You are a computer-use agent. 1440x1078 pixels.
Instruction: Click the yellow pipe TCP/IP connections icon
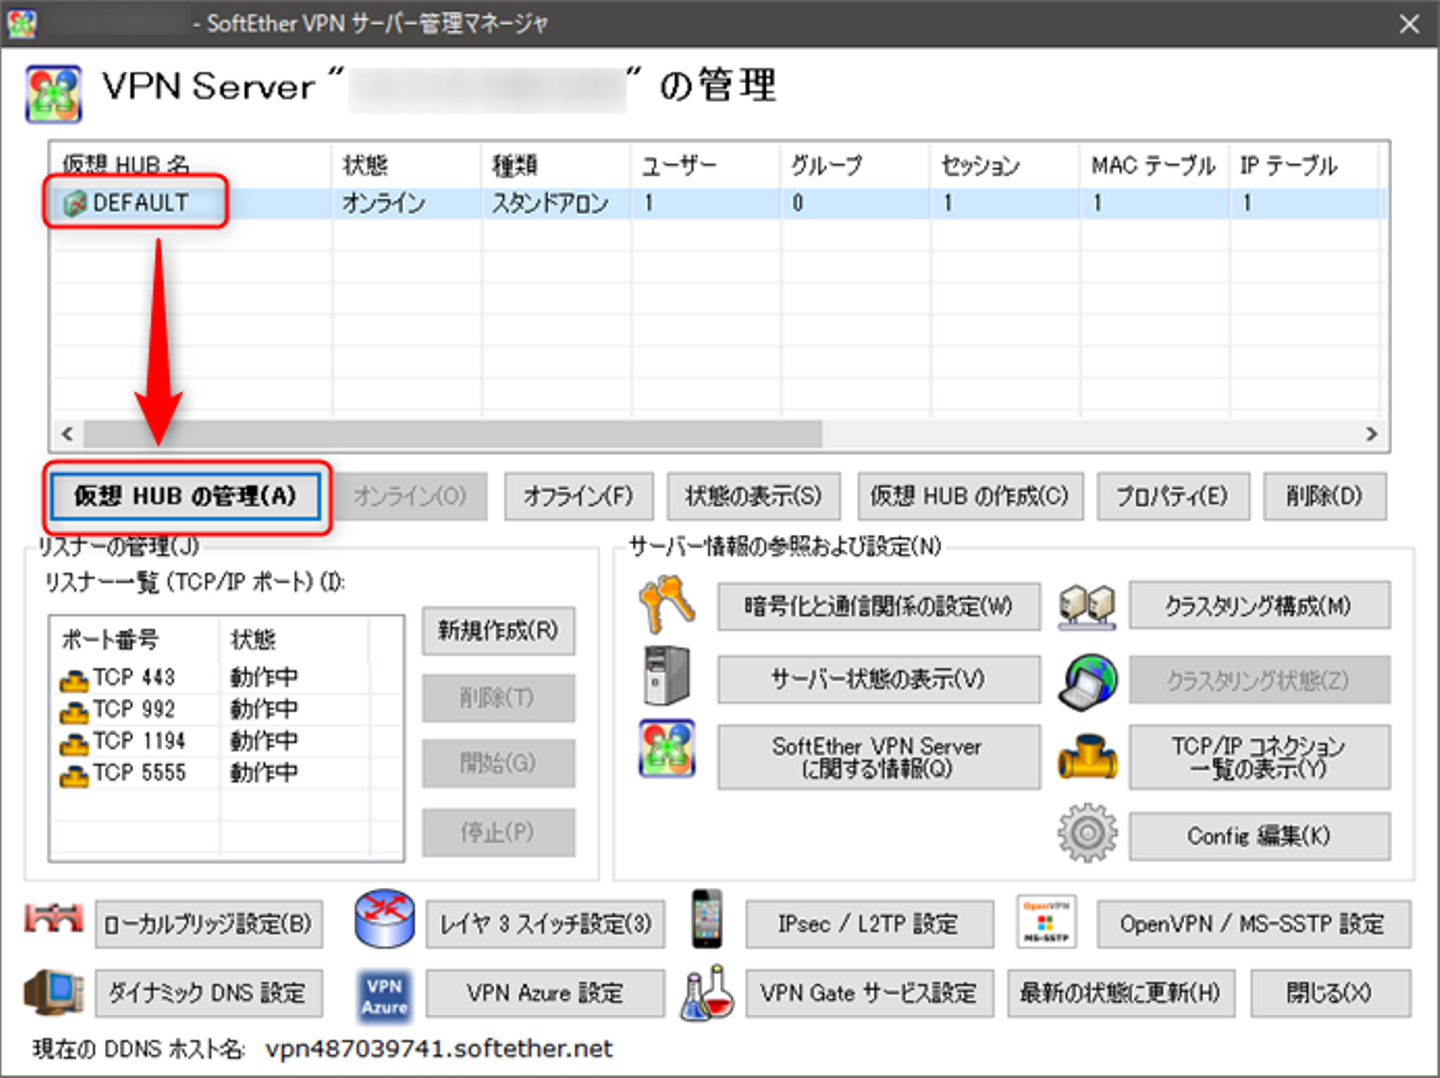pyautogui.click(x=1087, y=757)
